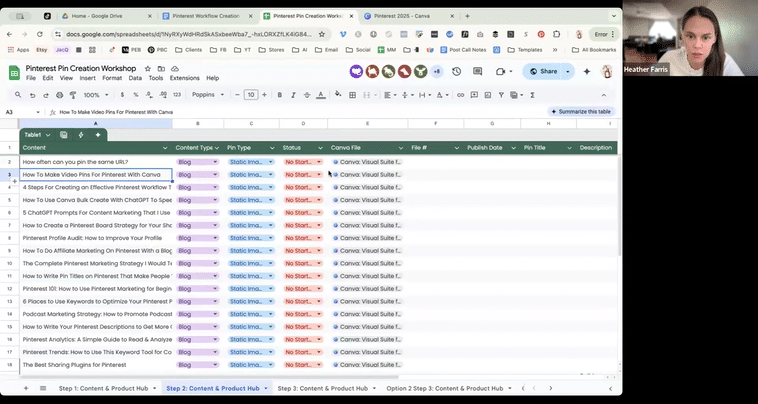Open the text color picker
Screen dimensions: 758x404
[321, 95]
